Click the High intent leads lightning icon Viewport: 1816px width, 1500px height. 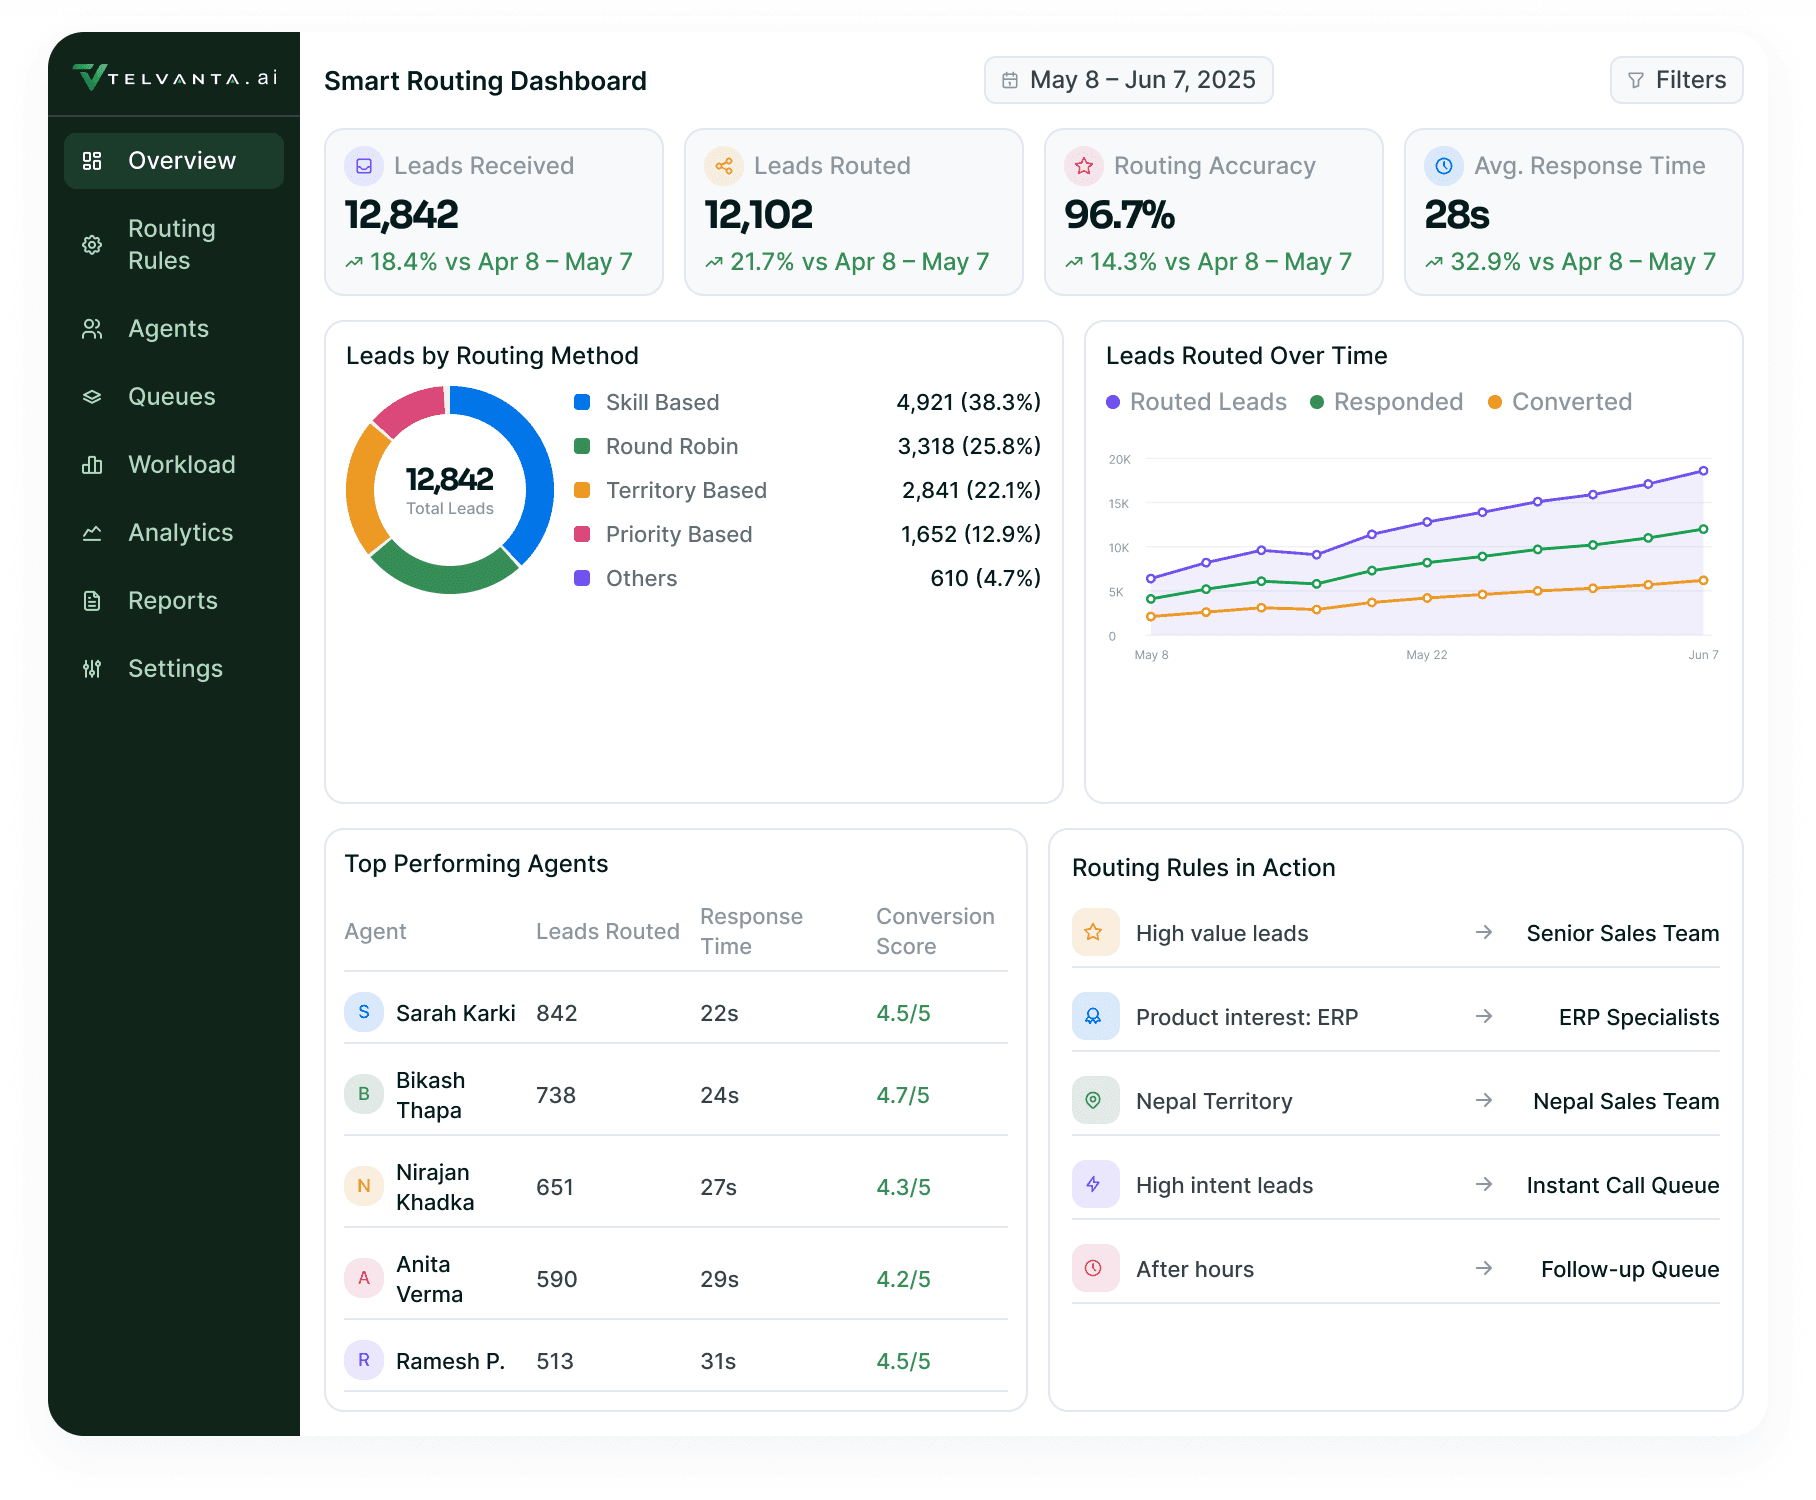1094,1184
